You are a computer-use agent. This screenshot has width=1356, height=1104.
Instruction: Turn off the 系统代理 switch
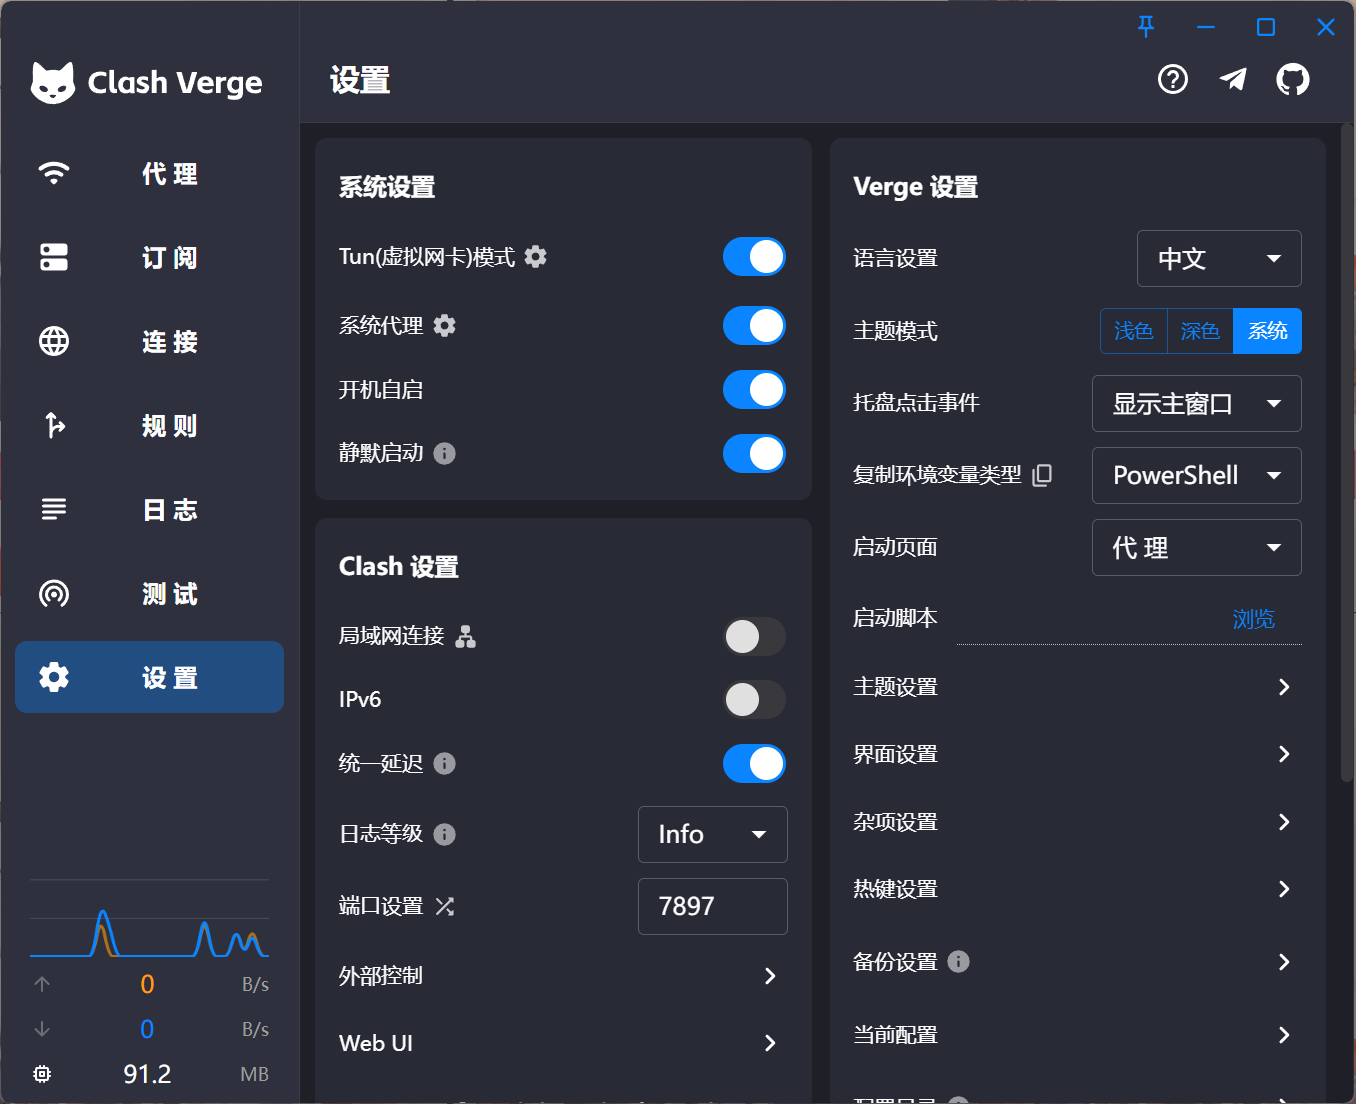(754, 326)
